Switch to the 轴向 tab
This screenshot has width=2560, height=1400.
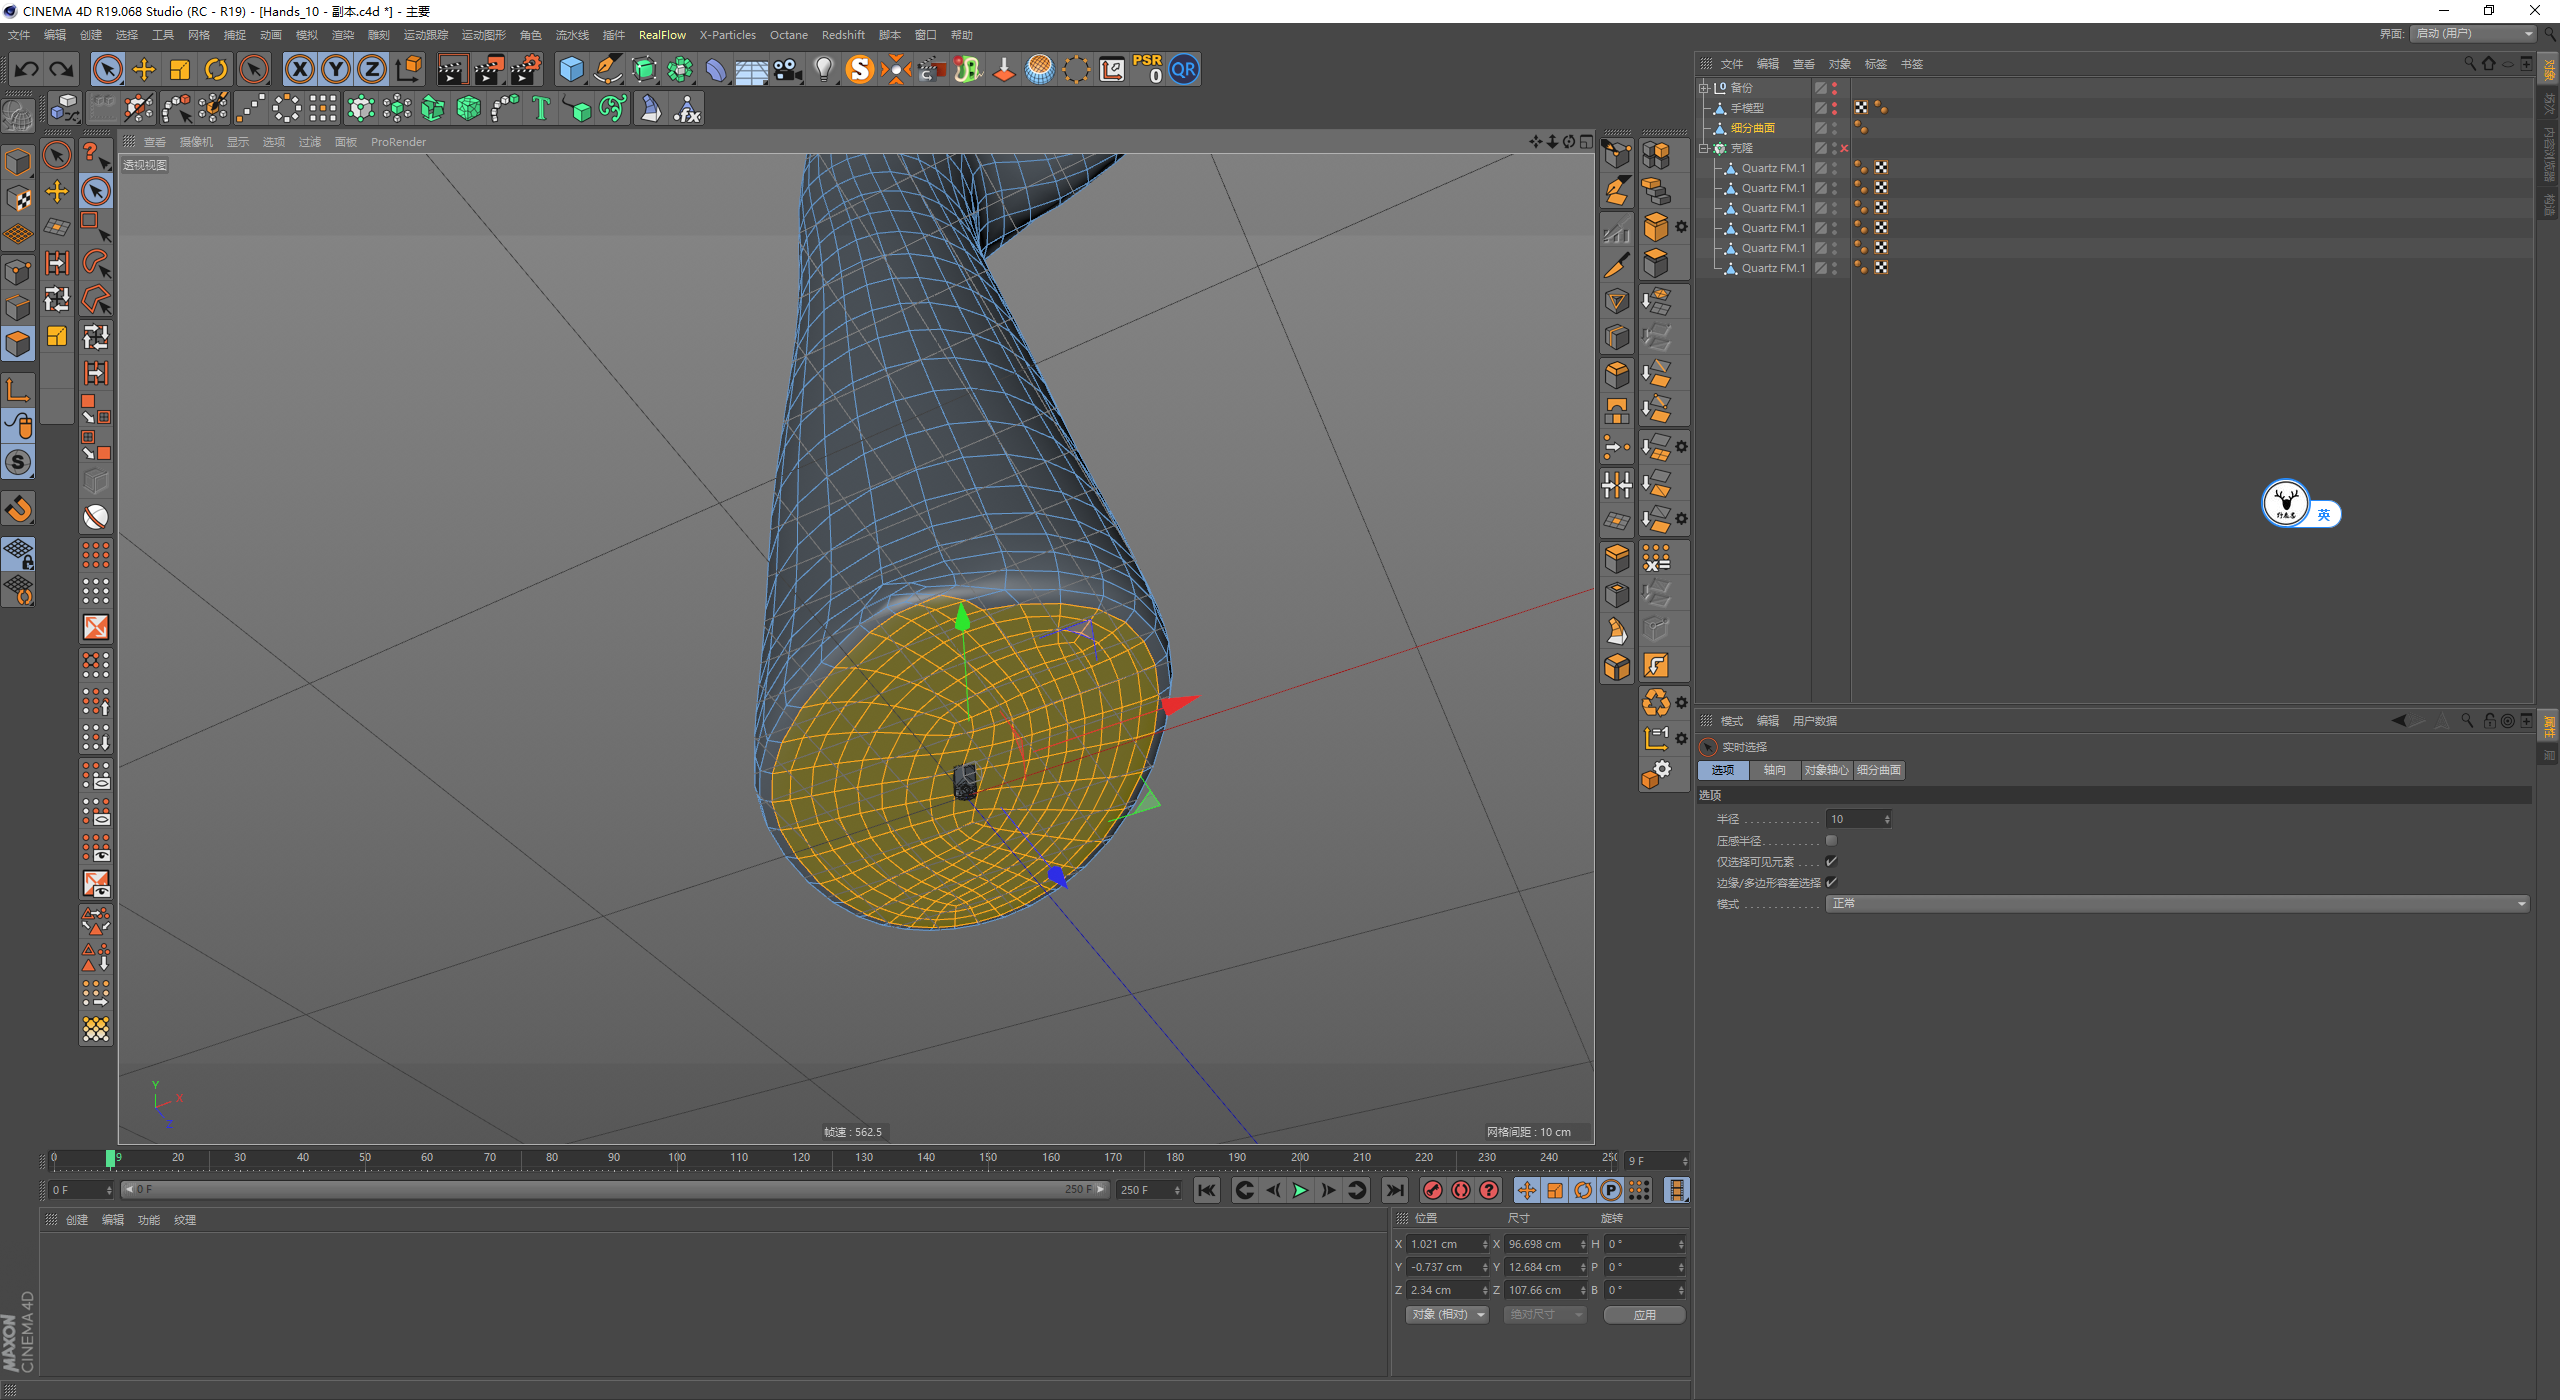[1774, 770]
